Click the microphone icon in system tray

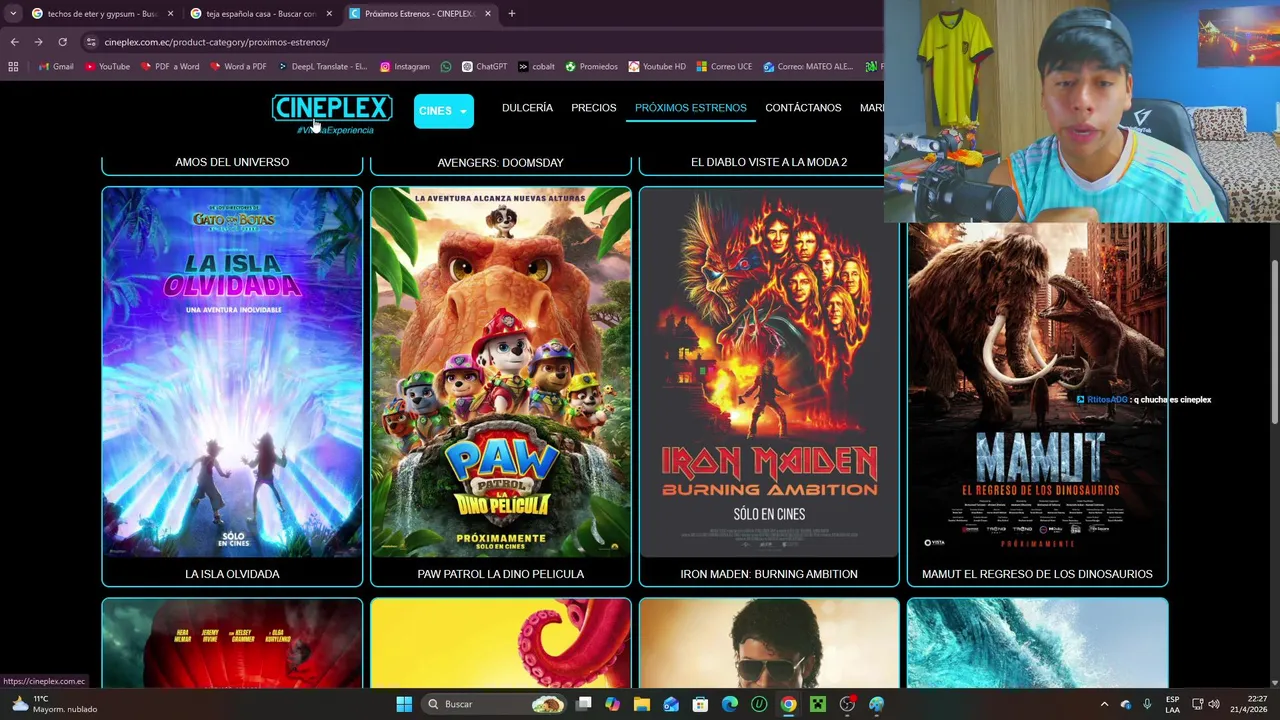point(1147,704)
